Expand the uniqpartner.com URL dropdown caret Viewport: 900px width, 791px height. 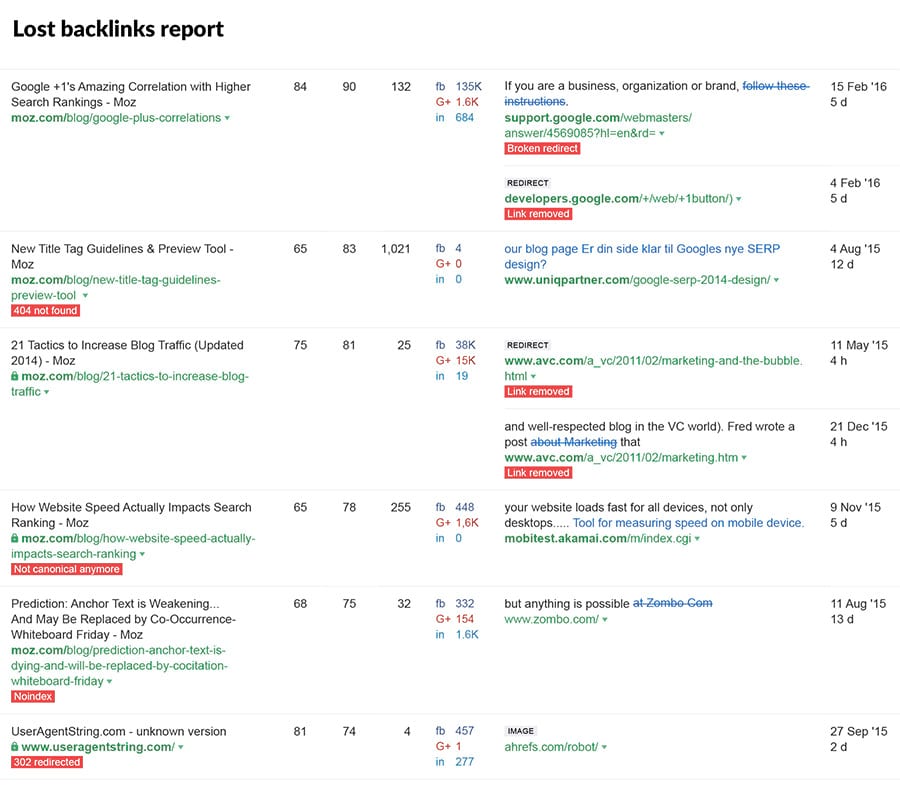tap(776, 281)
